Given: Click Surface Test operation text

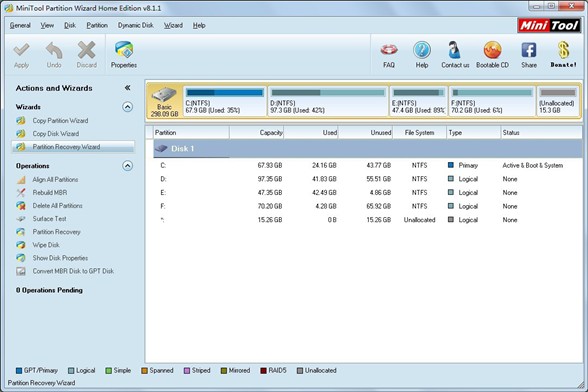Looking at the screenshot, I should coord(50,219).
